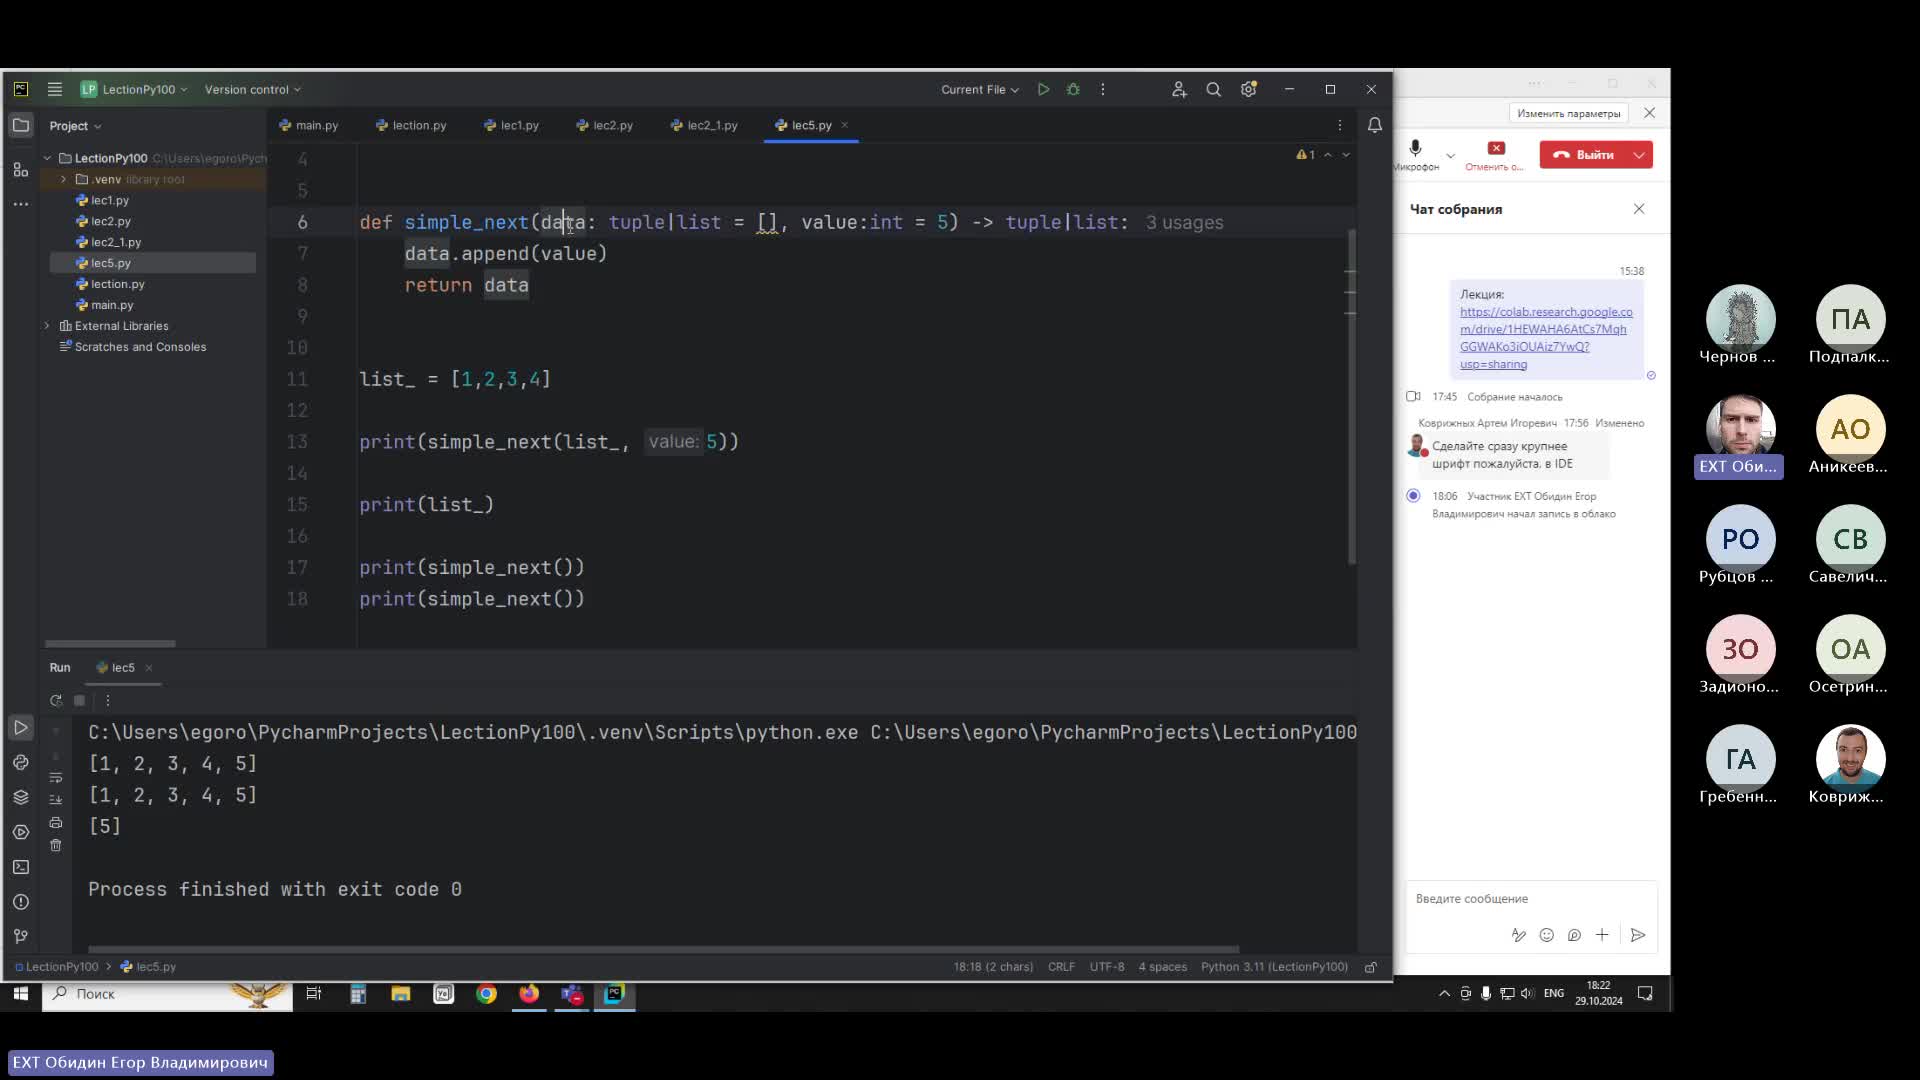Switch to lec2_1.py editor tab
Viewport: 1920px width, 1080px height.
(704, 125)
